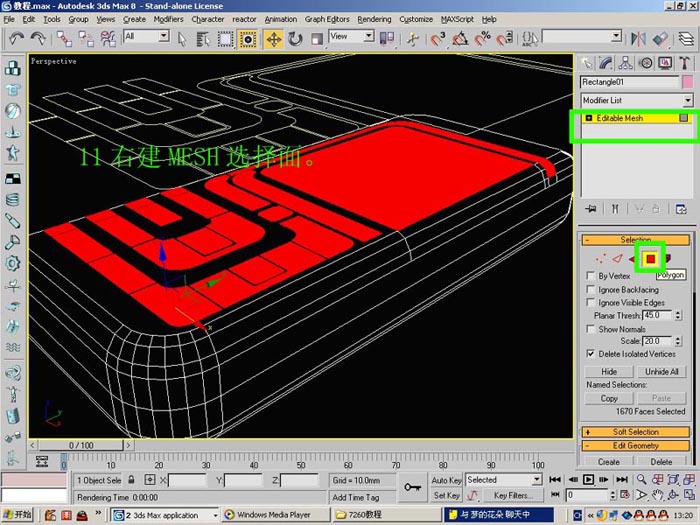Open the All selection filter dropdown

click(x=164, y=36)
